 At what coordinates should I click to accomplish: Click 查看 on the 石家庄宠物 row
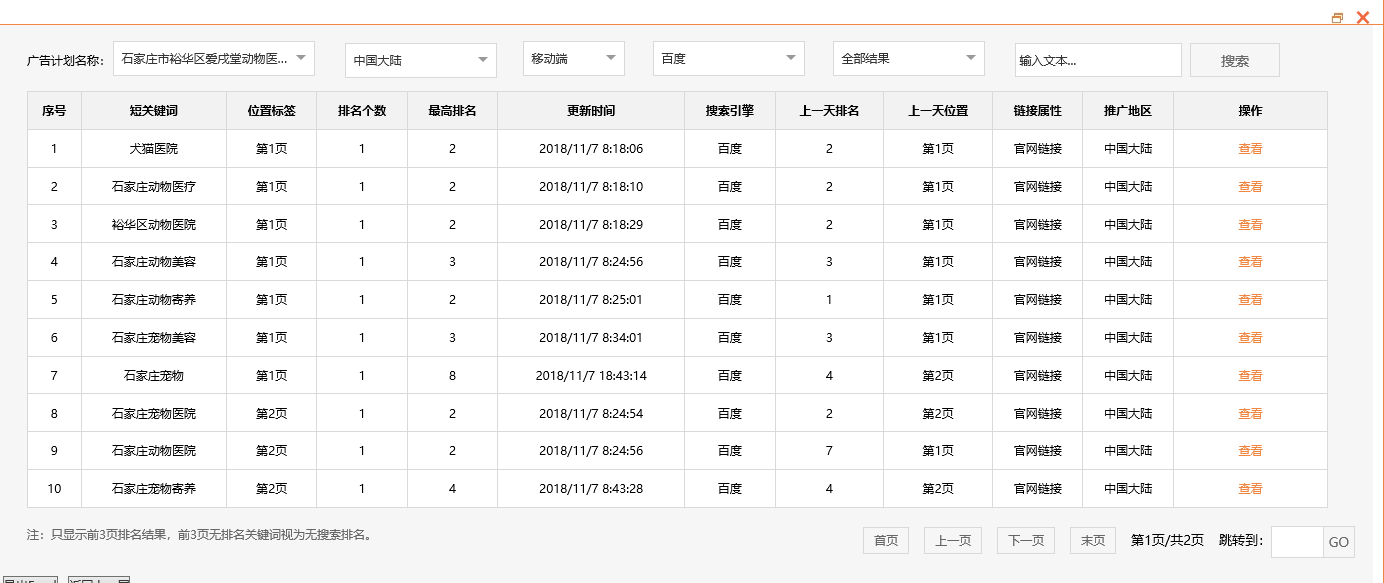pyautogui.click(x=1250, y=375)
